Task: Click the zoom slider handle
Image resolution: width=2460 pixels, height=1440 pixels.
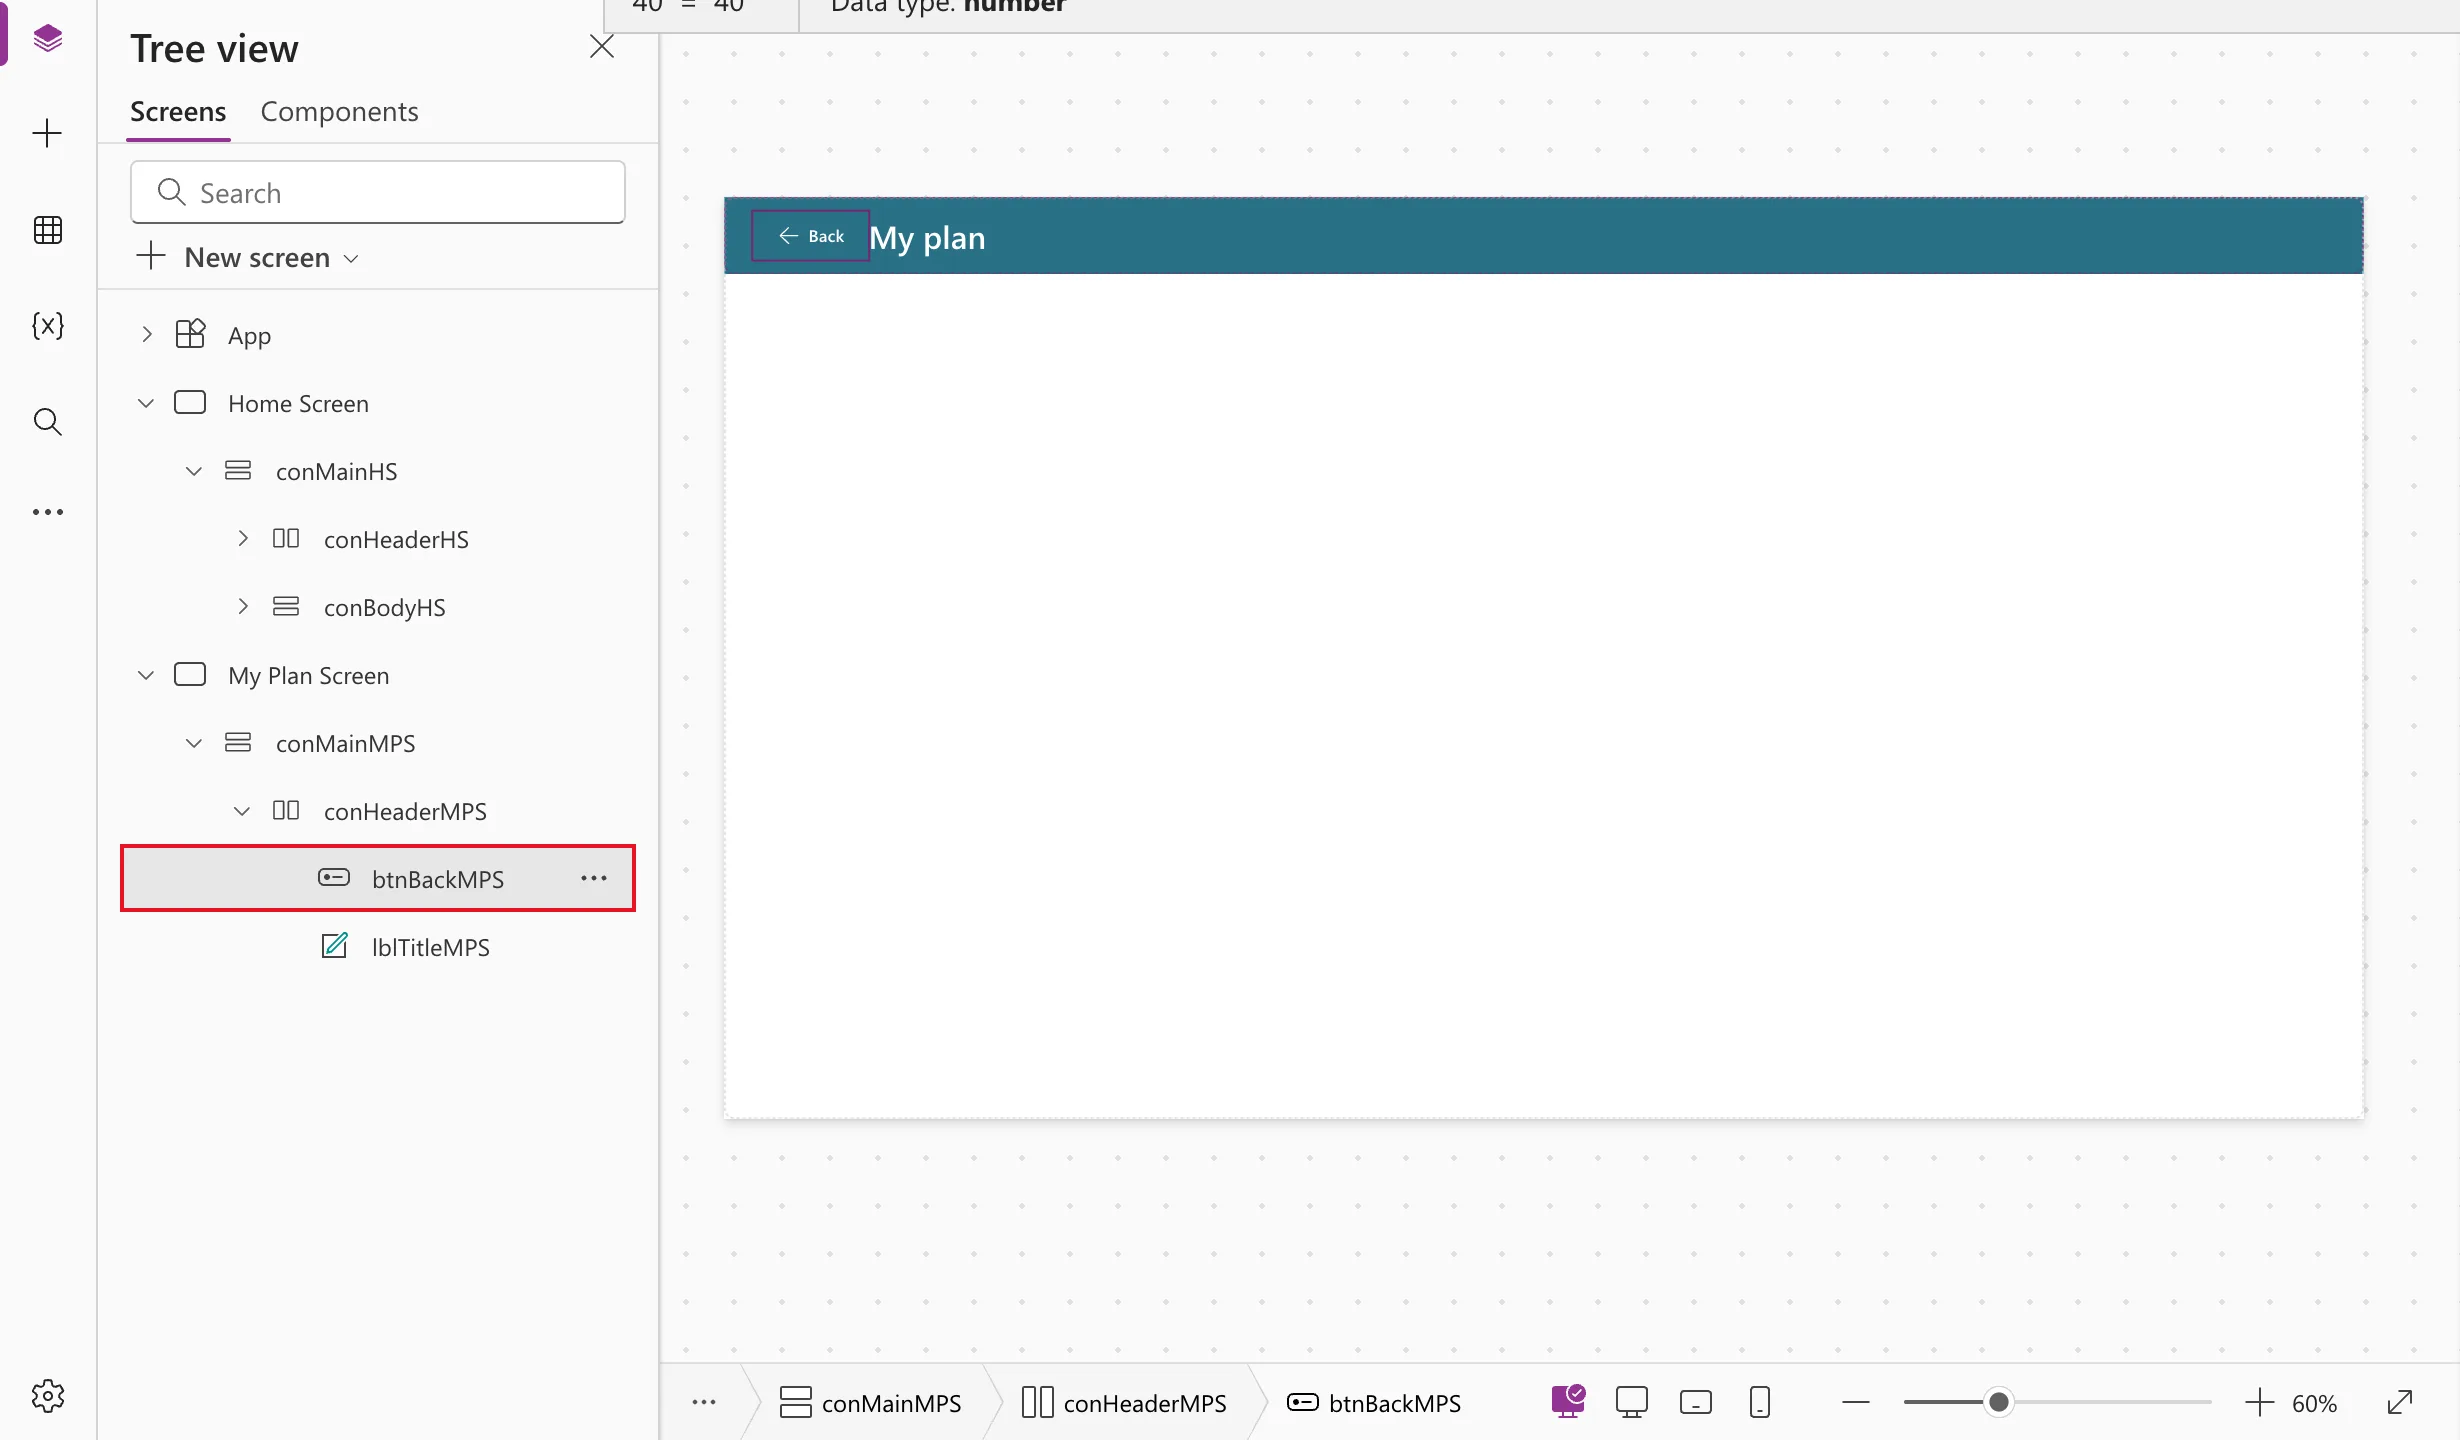Action: 1998,1402
